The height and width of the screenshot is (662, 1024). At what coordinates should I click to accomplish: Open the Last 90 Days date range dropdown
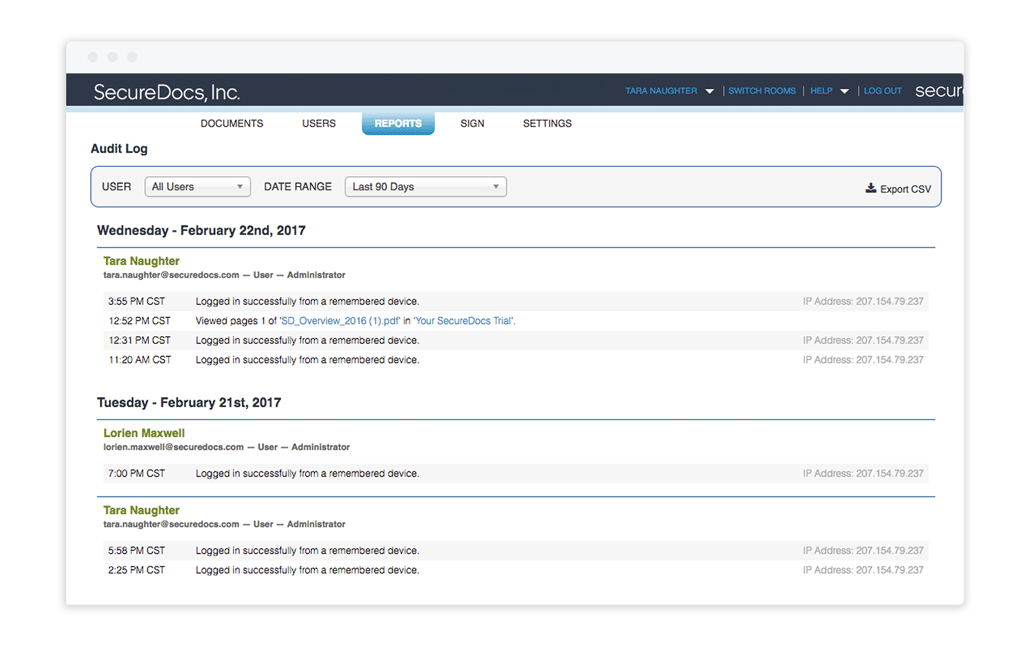[x=425, y=187]
